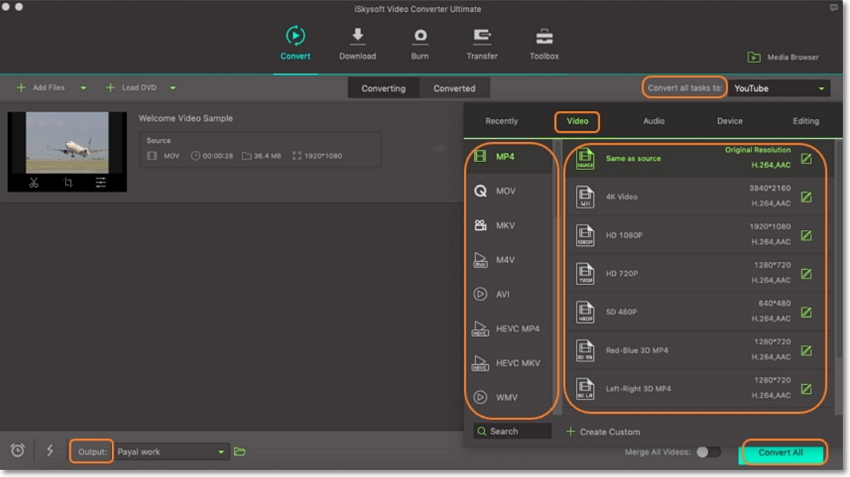This screenshot has width=850, height=477.
Task: Switch to the Burn section
Action: 420,44
